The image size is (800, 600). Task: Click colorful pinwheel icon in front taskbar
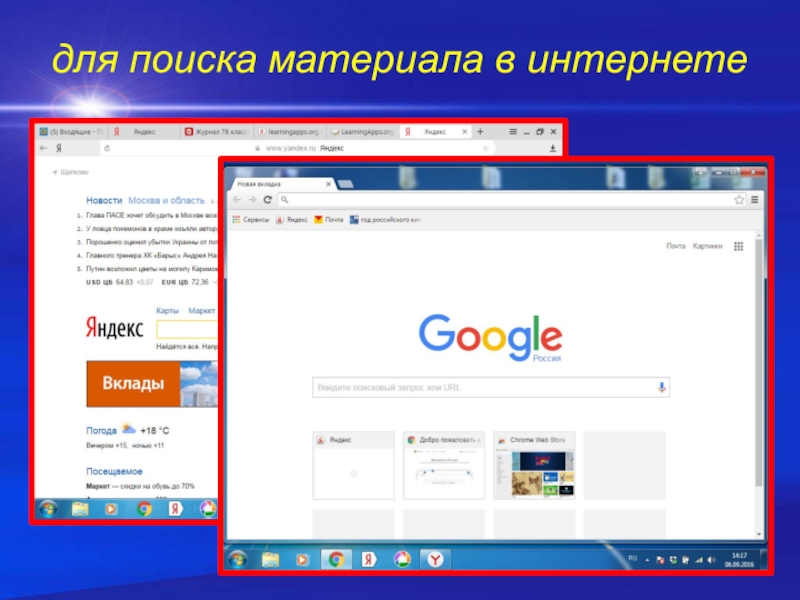pos(402,560)
